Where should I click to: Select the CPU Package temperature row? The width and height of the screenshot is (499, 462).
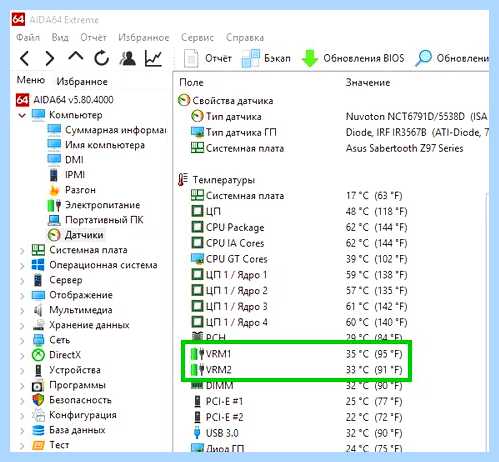(x=299, y=227)
